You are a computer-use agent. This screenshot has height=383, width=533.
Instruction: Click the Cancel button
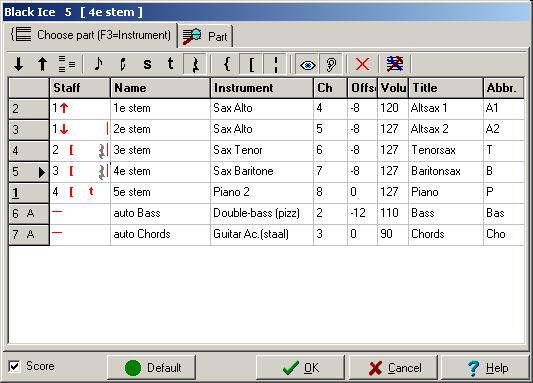click(x=393, y=367)
